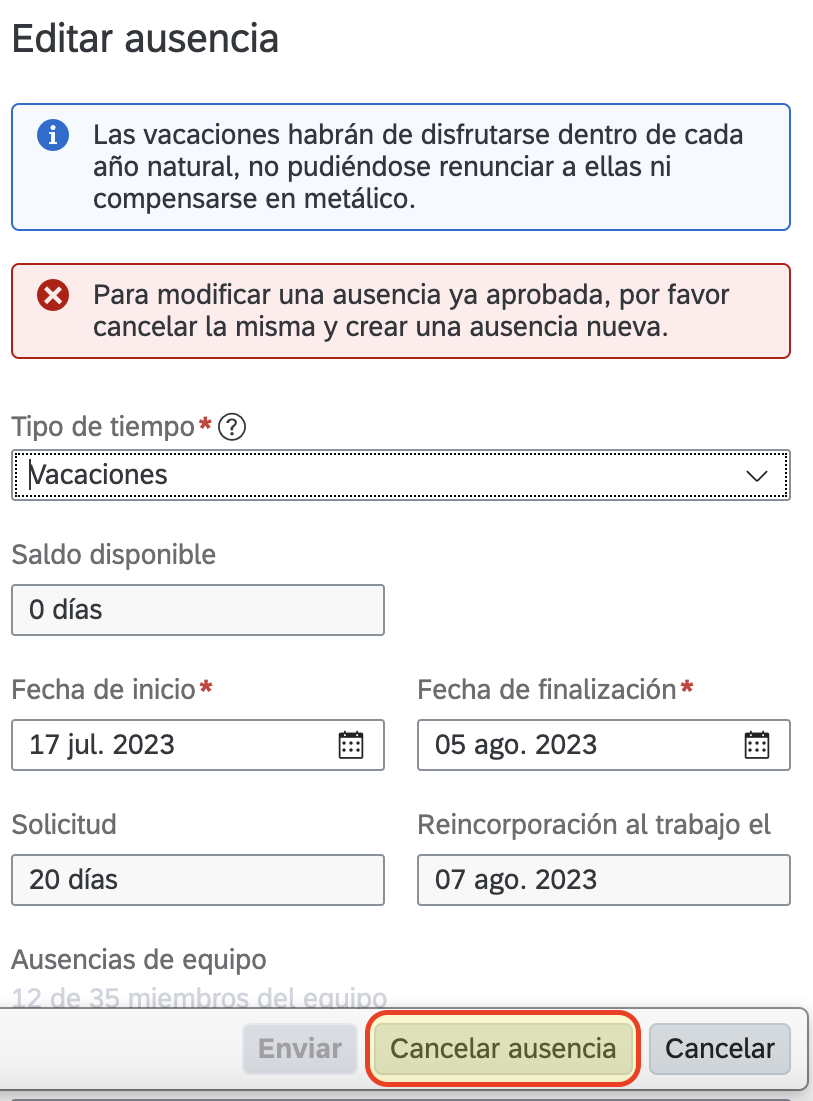Click the Ausencias de equipo label
This screenshot has height=1101, width=813.
tap(139, 960)
